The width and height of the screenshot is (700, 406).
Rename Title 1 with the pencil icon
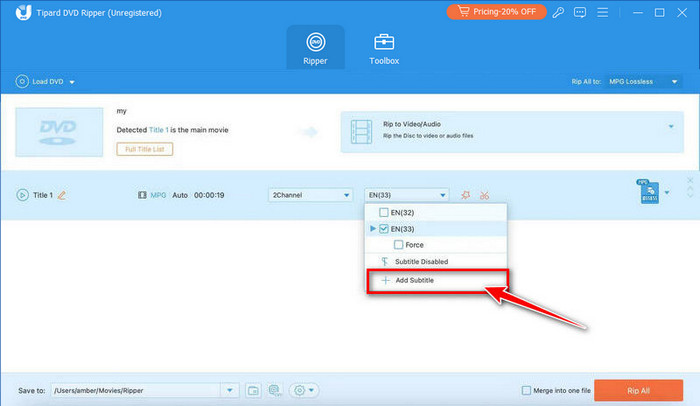tap(62, 195)
